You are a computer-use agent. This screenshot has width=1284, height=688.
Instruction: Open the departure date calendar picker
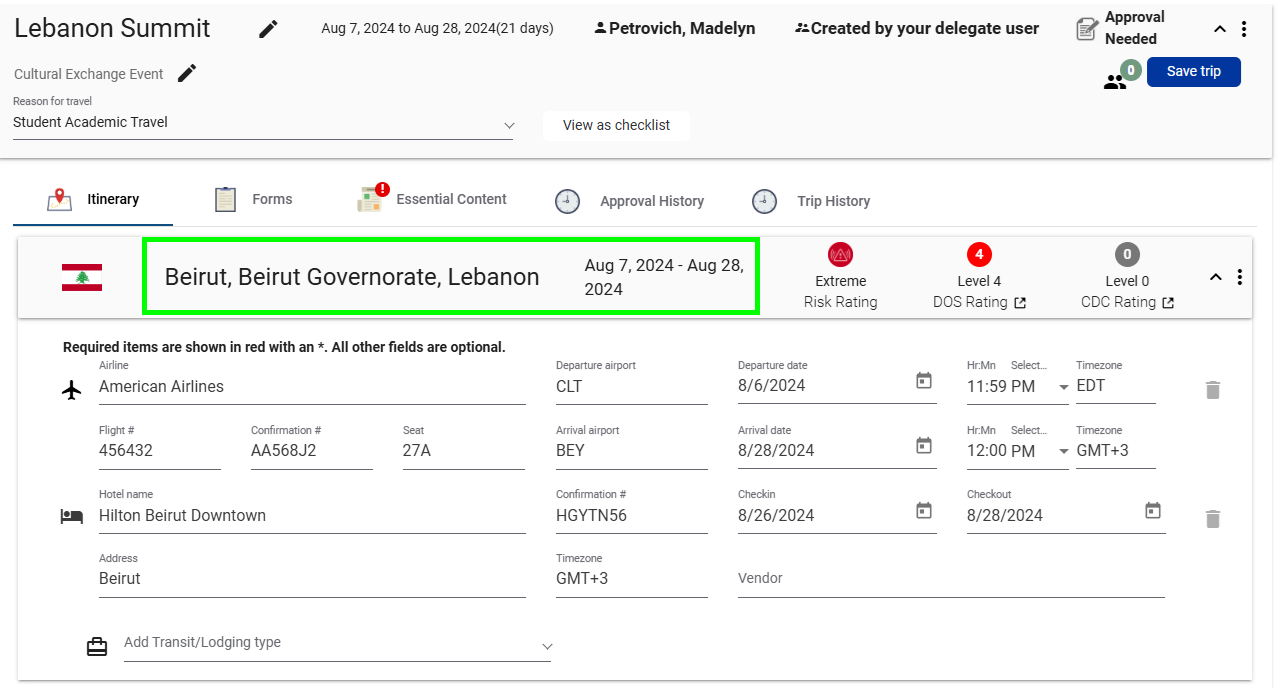point(924,381)
